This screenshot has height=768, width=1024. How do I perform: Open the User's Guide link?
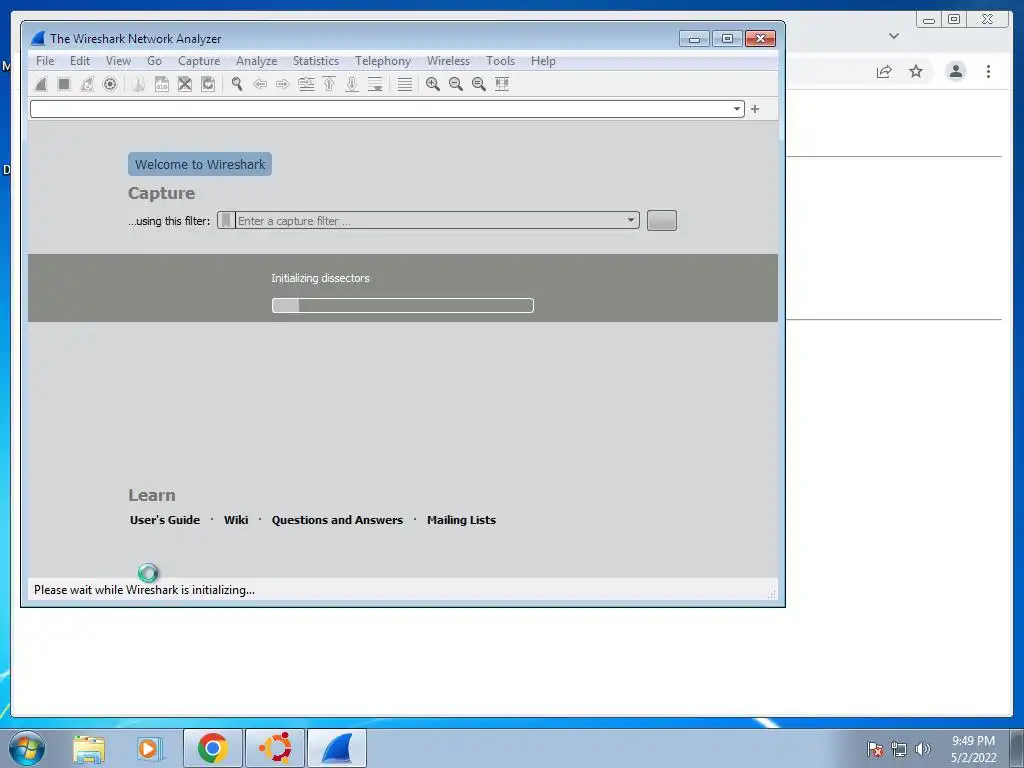[x=165, y=520]
